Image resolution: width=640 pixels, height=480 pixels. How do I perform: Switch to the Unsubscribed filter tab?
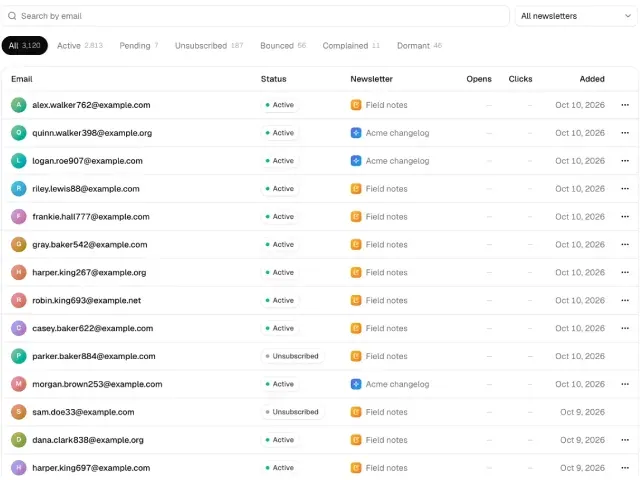point(209,45)
